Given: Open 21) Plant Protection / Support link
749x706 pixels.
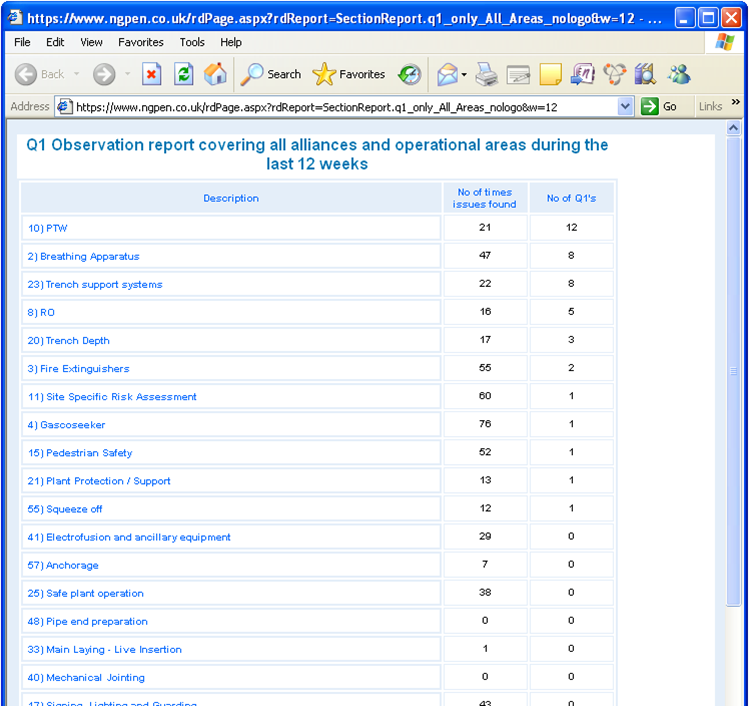Looking at the screenshot, I should click(x=99, y=481).
